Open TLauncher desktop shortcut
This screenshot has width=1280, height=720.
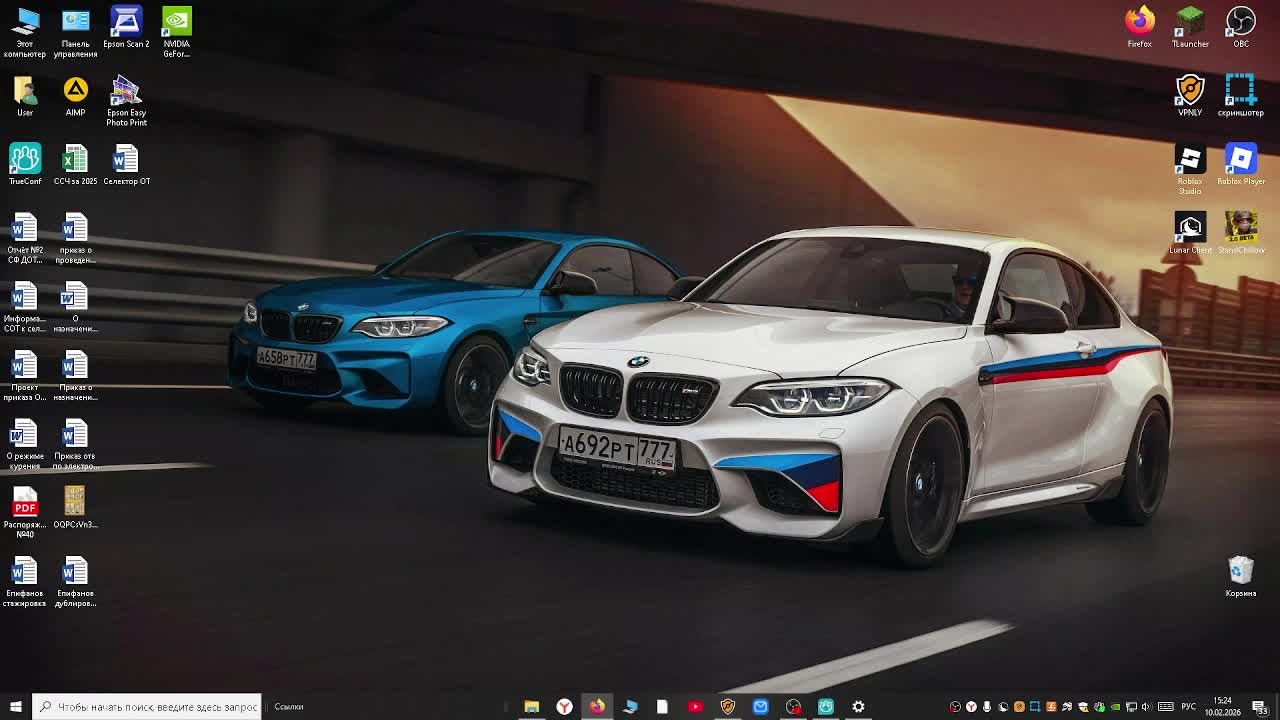(1190, 27)
